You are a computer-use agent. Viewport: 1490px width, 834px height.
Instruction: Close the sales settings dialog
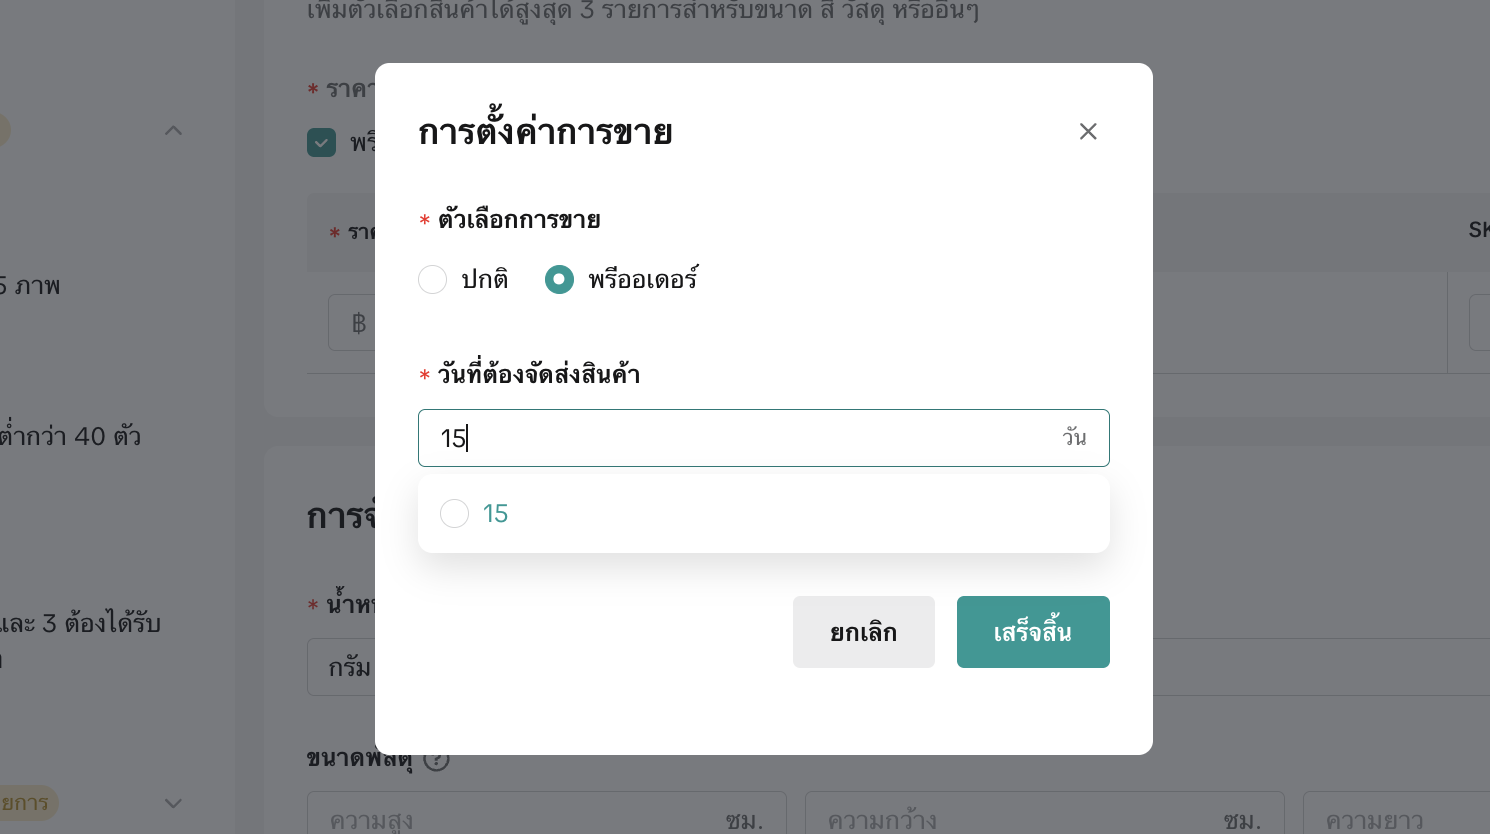[x=1088, y=131]
